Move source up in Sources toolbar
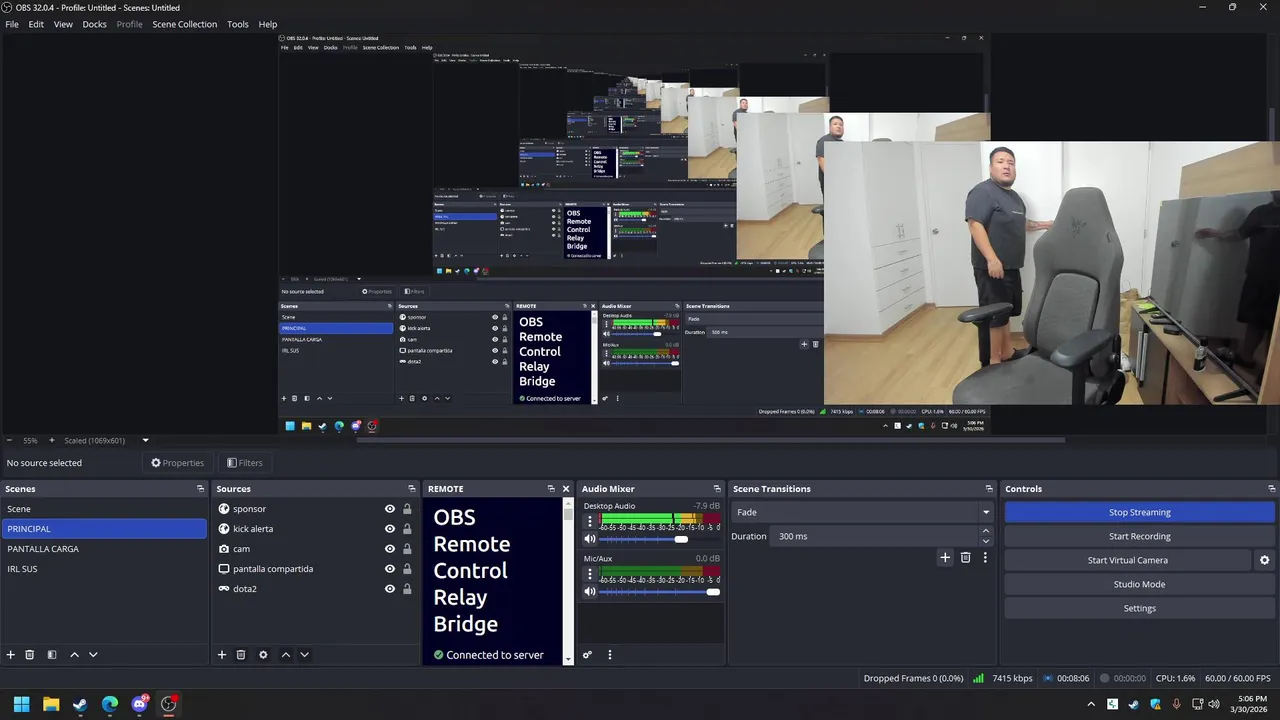This screenshot has height=720, width=1280. (285, 655)
